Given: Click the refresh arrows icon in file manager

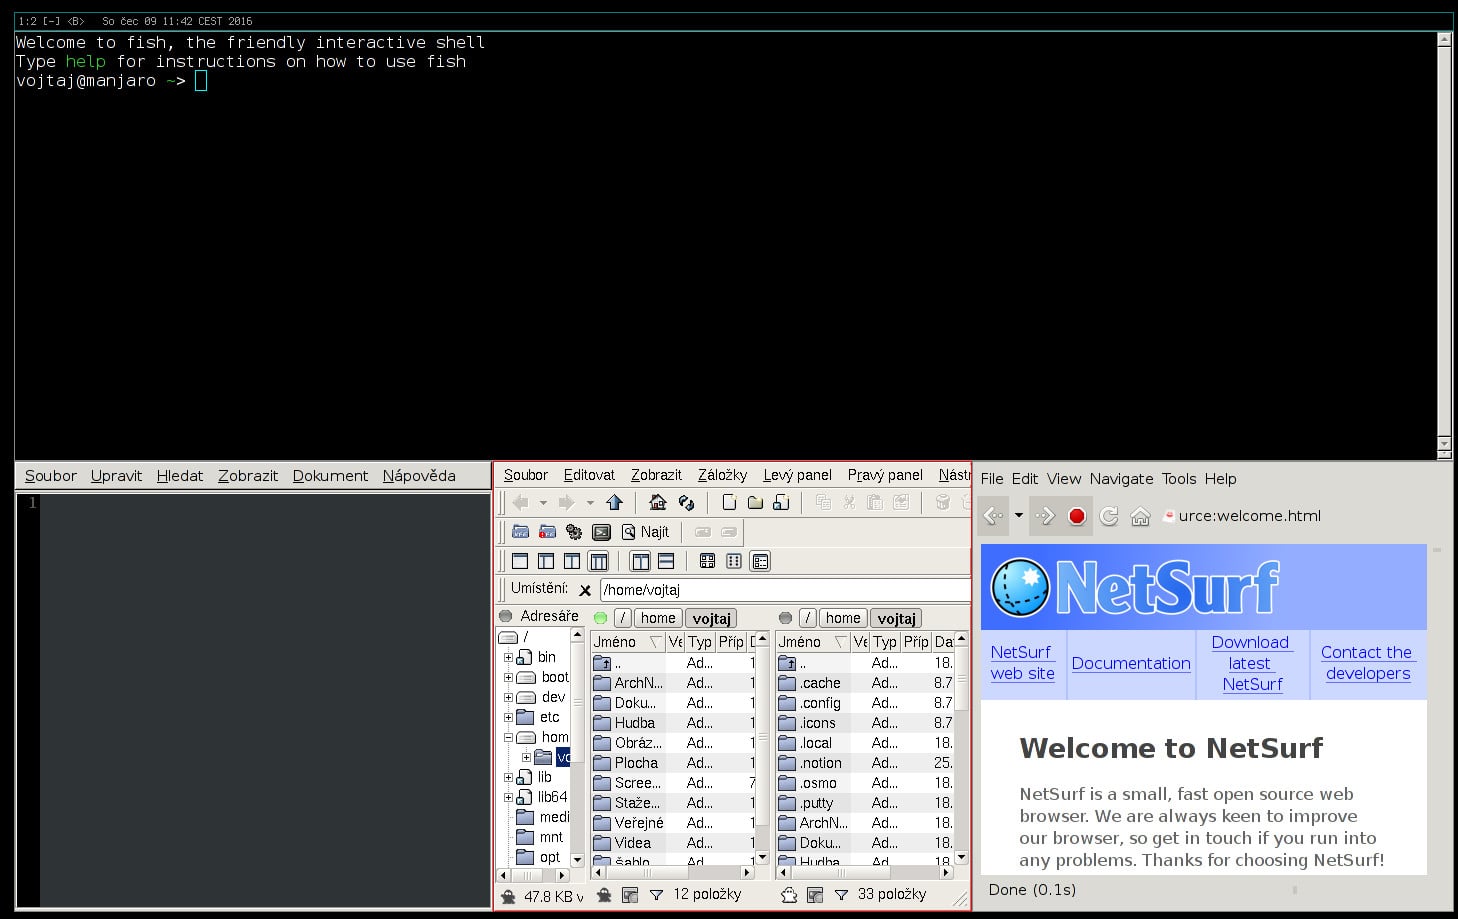Looking at the screenshot, I should click(686, 502).
